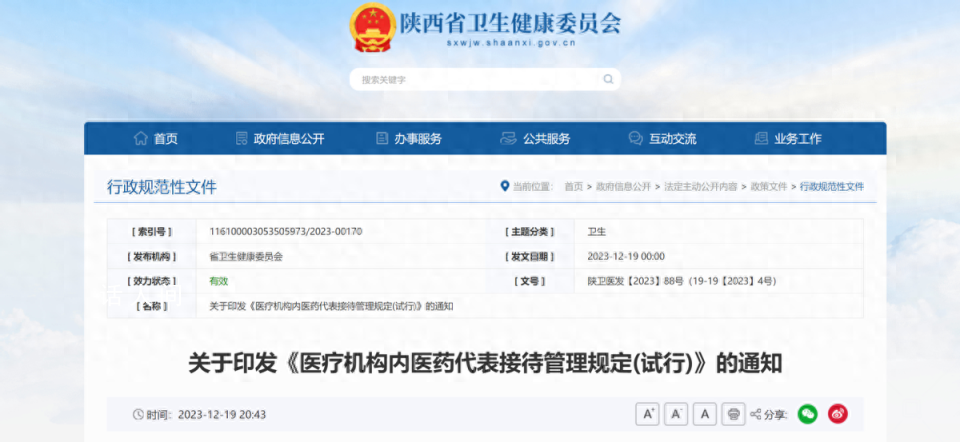This screenshot has height=442, width=960.
Task: Share via red Weibo icon
Action: pyautogui.click(x=838, y=414)
